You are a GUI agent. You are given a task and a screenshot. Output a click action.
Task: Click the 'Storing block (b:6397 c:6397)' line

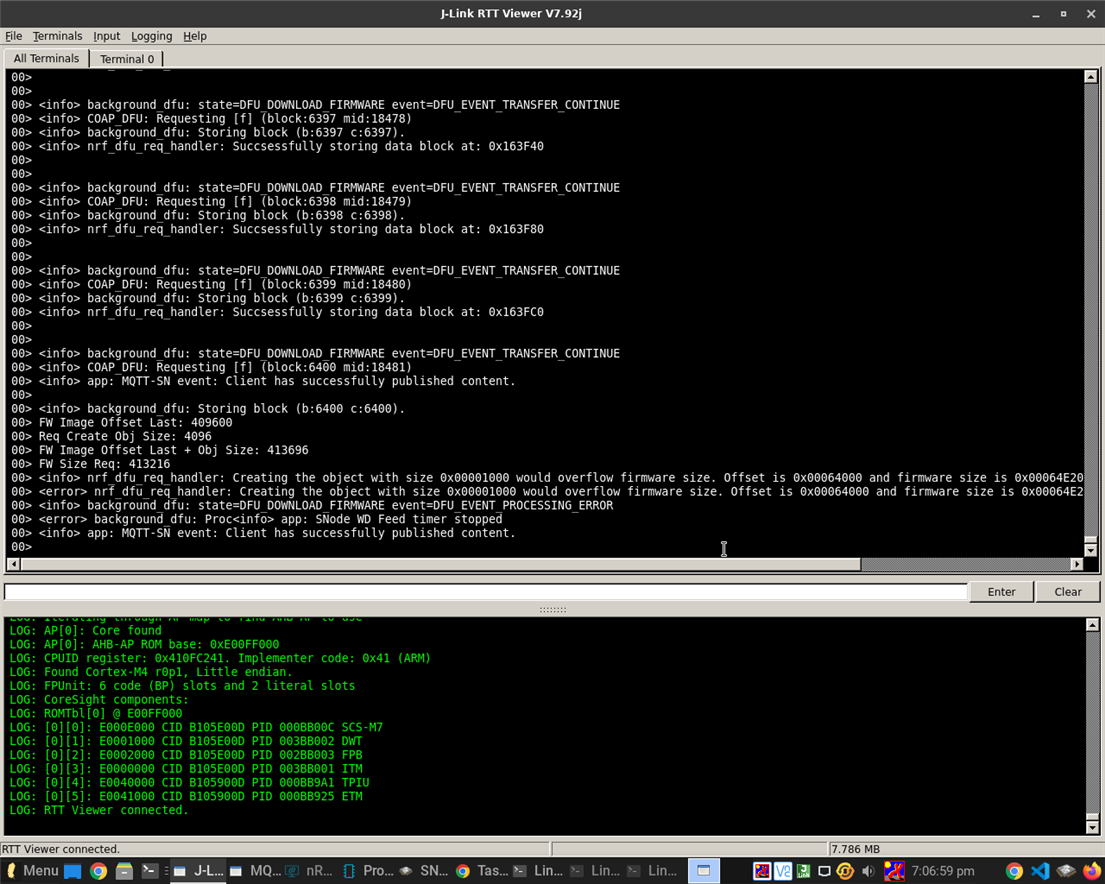click(222, 133)
